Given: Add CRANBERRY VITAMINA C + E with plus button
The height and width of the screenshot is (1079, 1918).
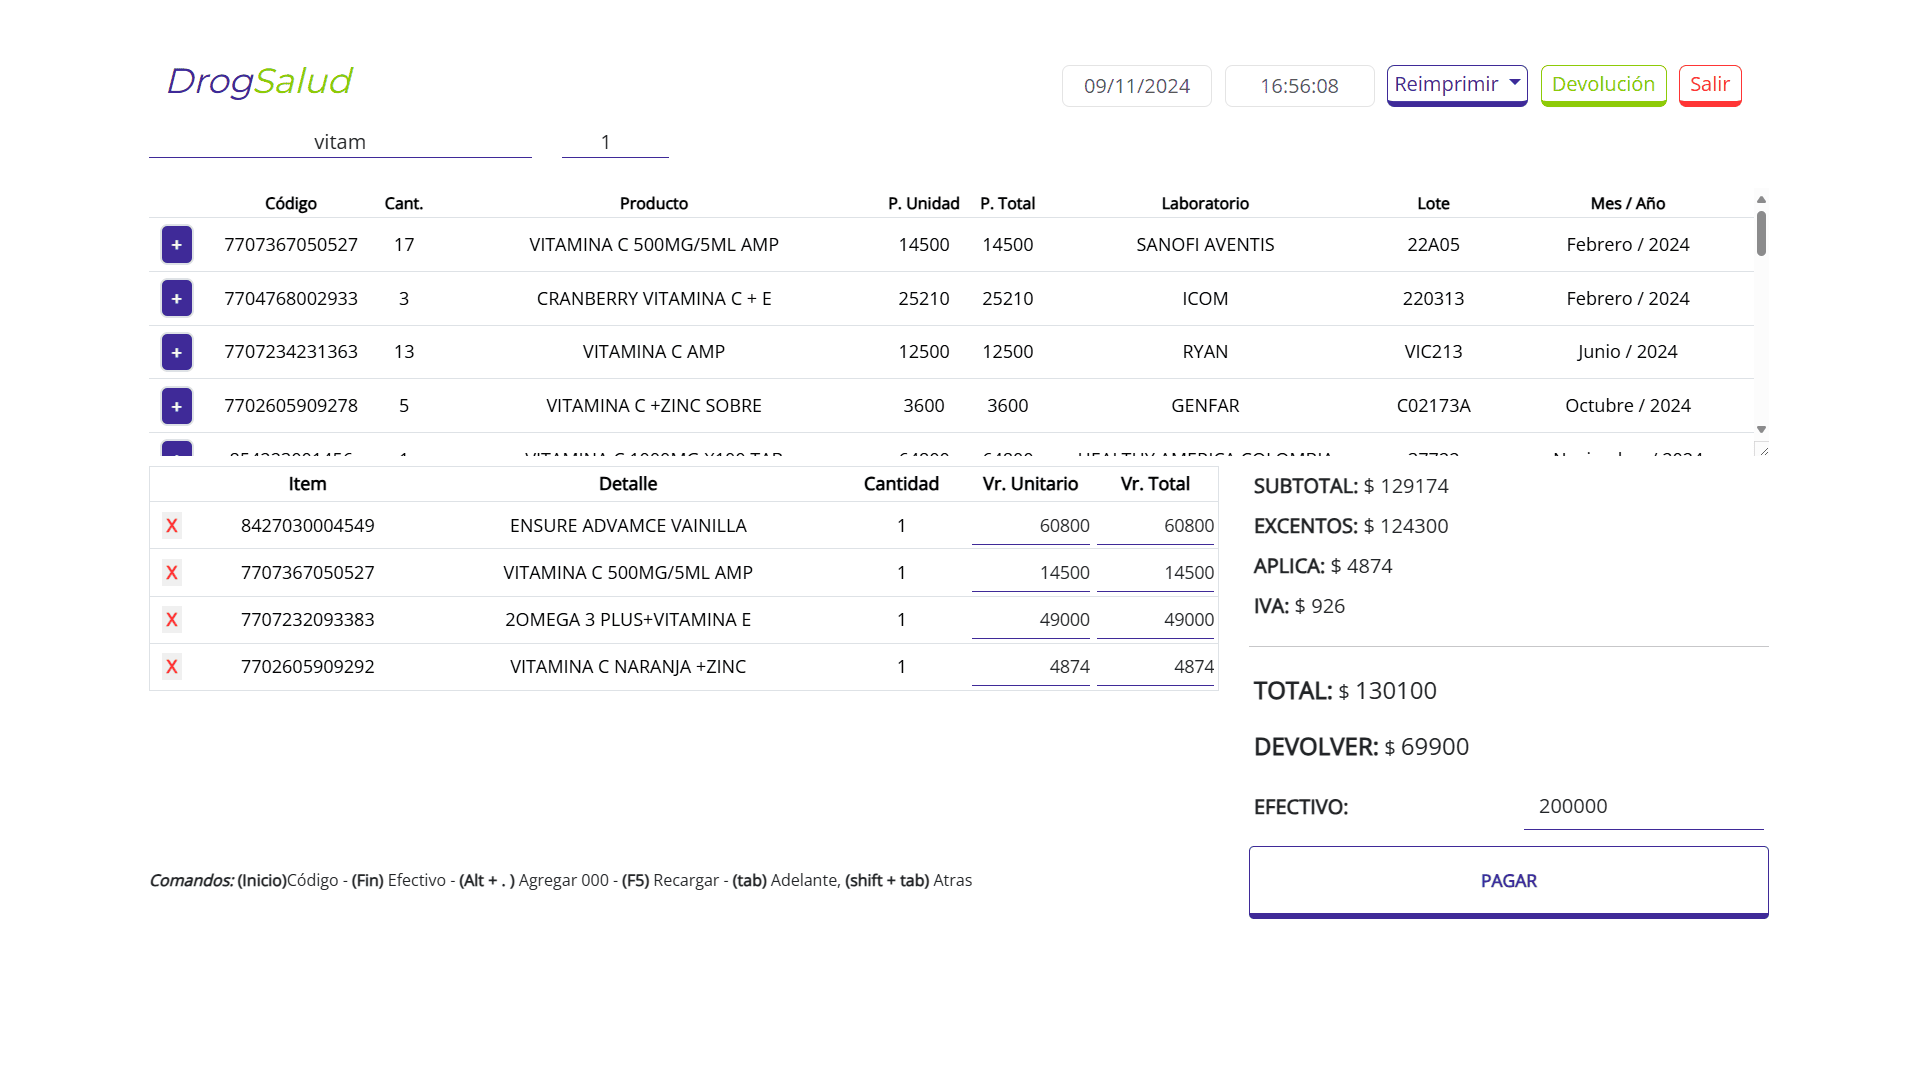Looking at the screenshot, I should click(x=176, y=299).
